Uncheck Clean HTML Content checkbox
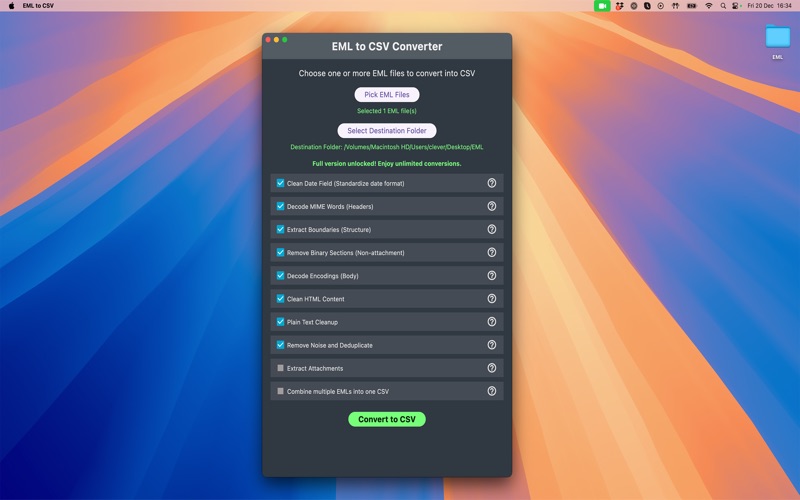The width and height of the screenshot is (800, 500). coord(280,298)
